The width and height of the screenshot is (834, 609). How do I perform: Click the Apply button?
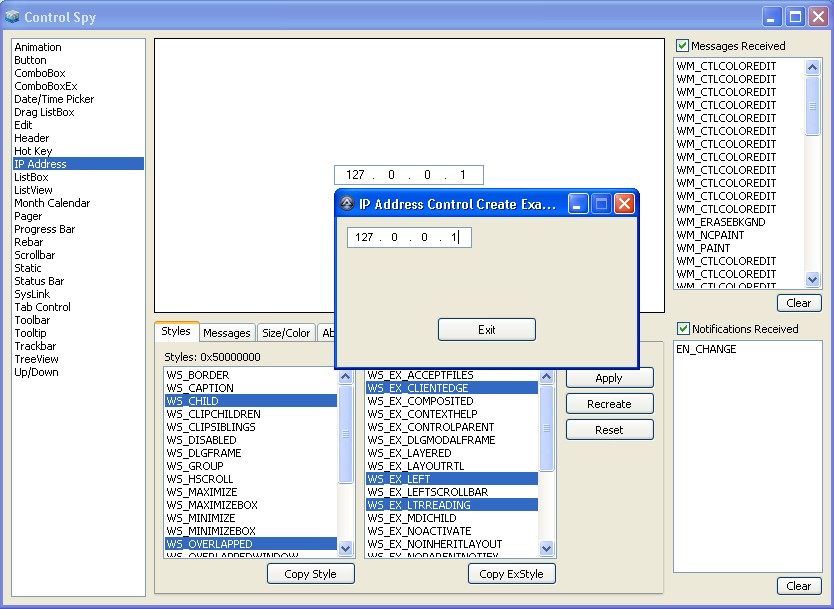point(609,378)
